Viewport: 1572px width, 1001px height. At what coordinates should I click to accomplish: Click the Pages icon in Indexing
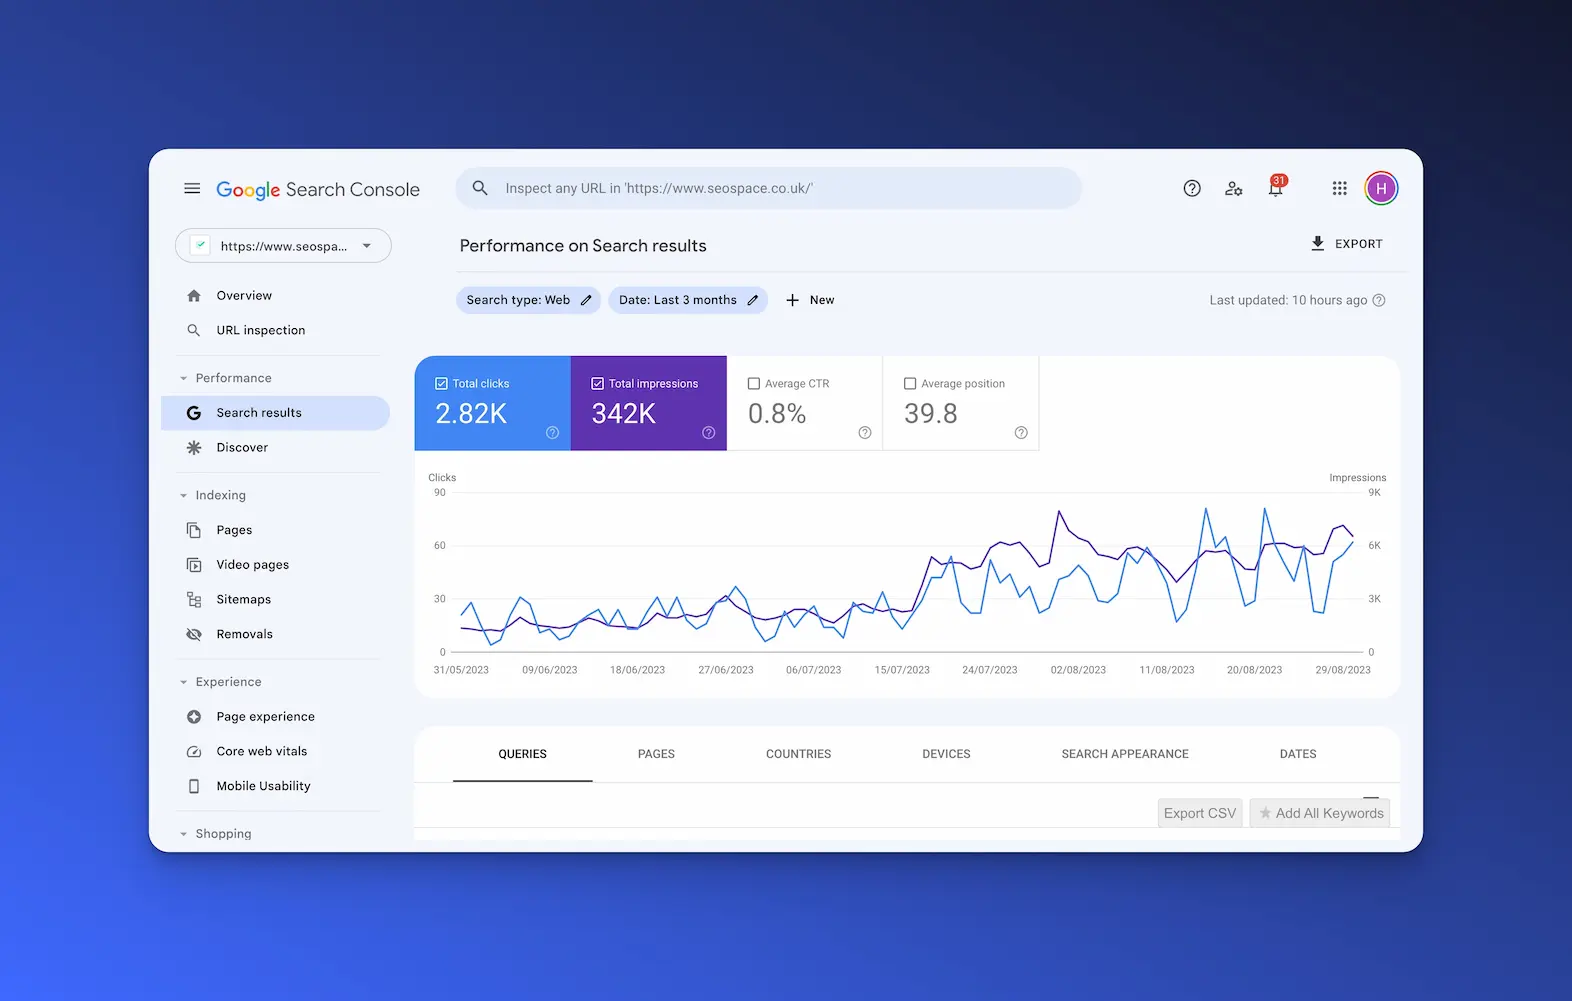(194, 530)
